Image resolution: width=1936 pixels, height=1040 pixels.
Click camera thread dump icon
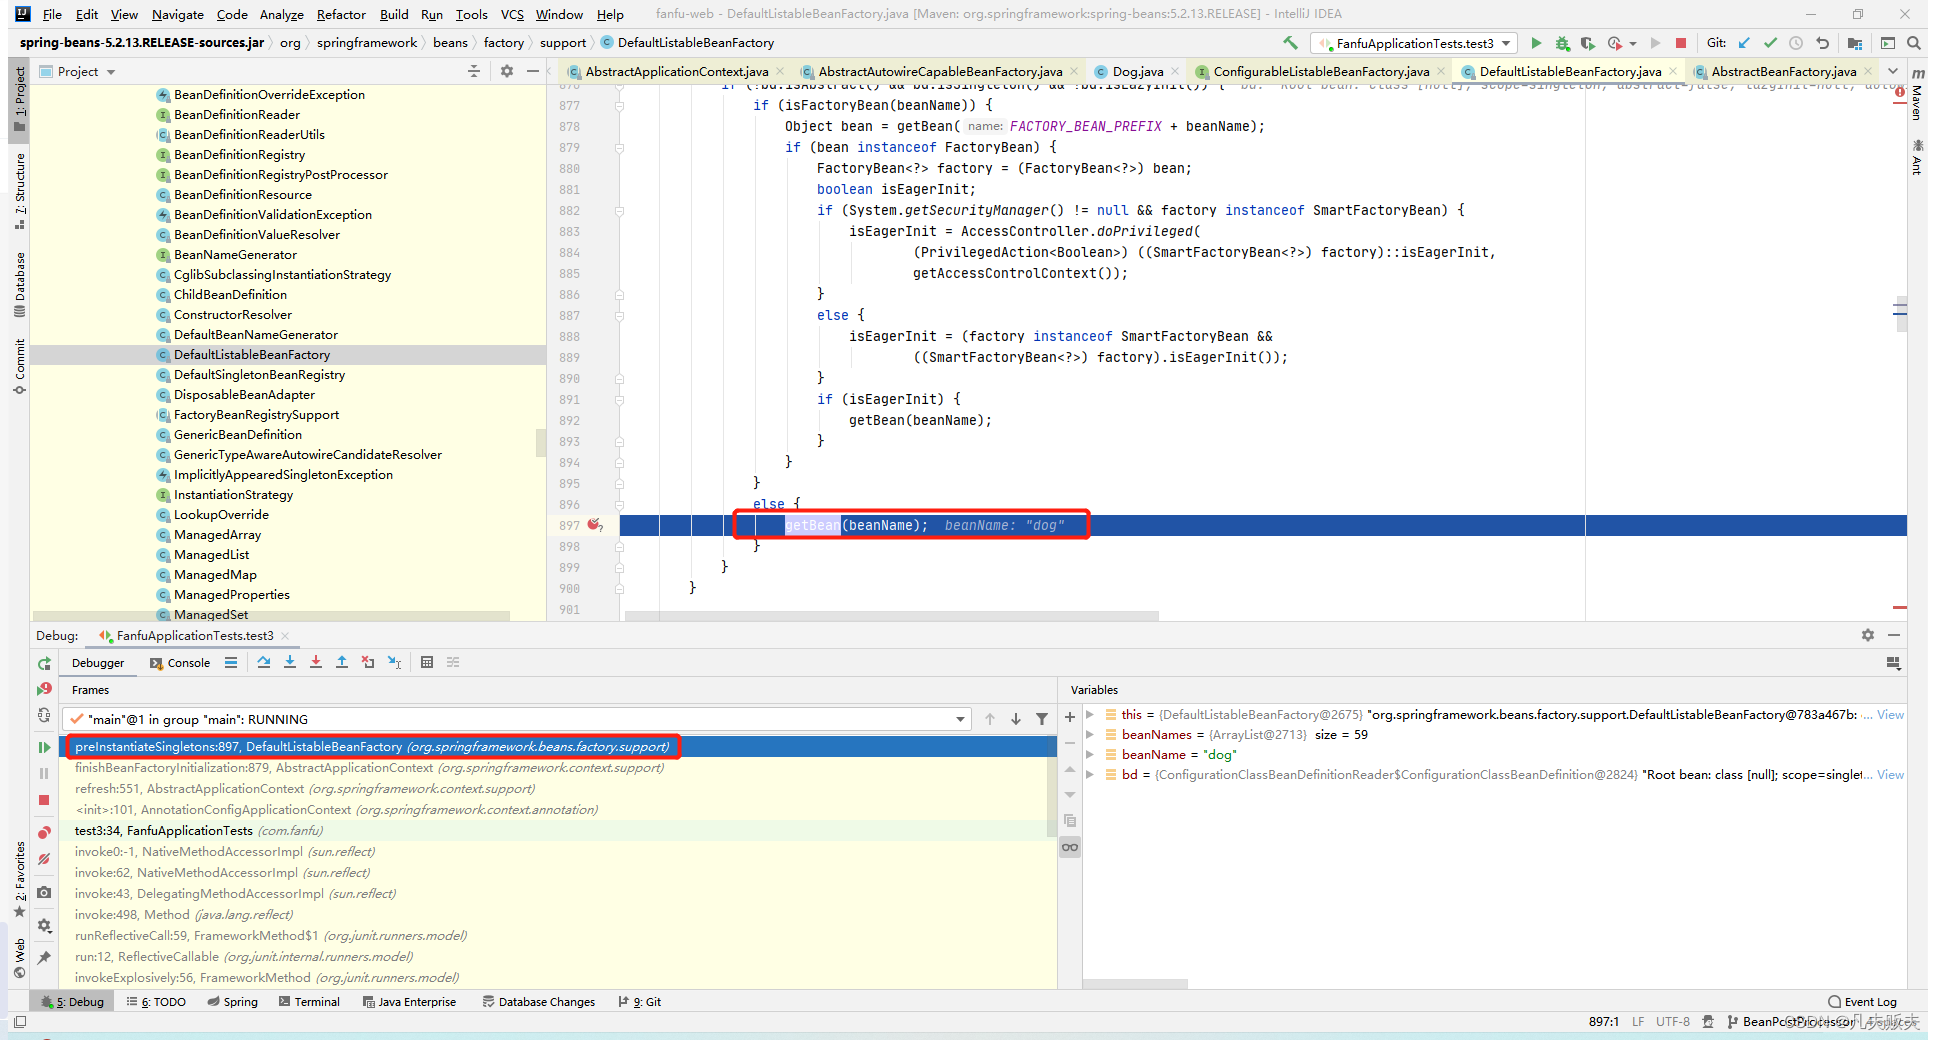(x=44, y=892)
